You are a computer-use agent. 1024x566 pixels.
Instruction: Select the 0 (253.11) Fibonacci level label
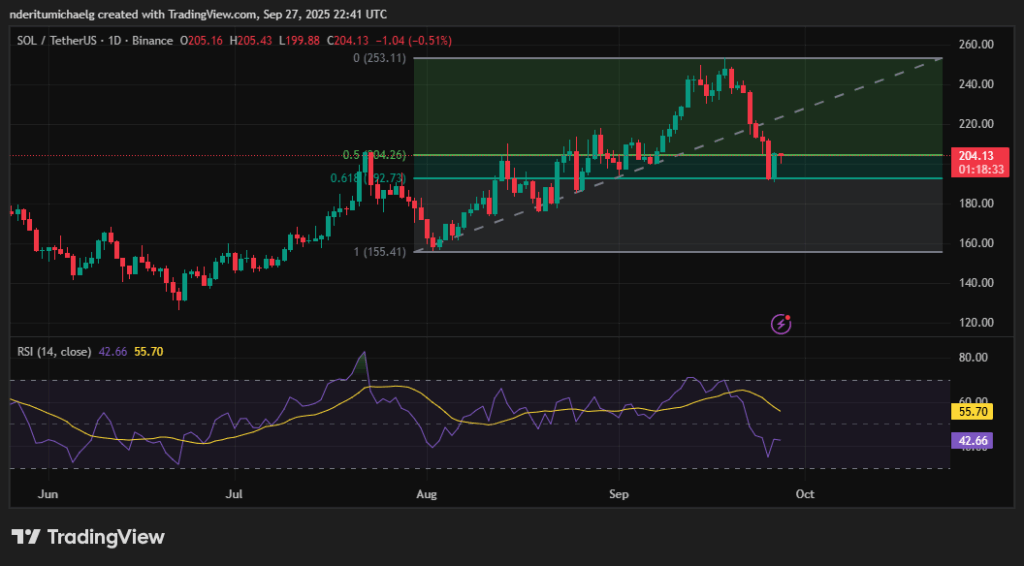[380, 59]
